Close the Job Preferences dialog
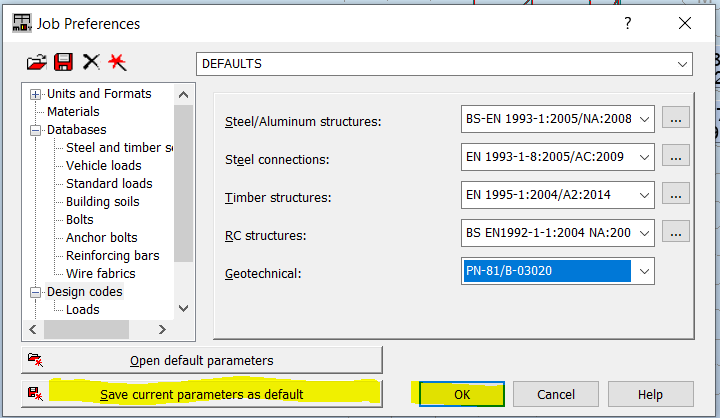This screenshot has height=418, width=720. (685, 23)
